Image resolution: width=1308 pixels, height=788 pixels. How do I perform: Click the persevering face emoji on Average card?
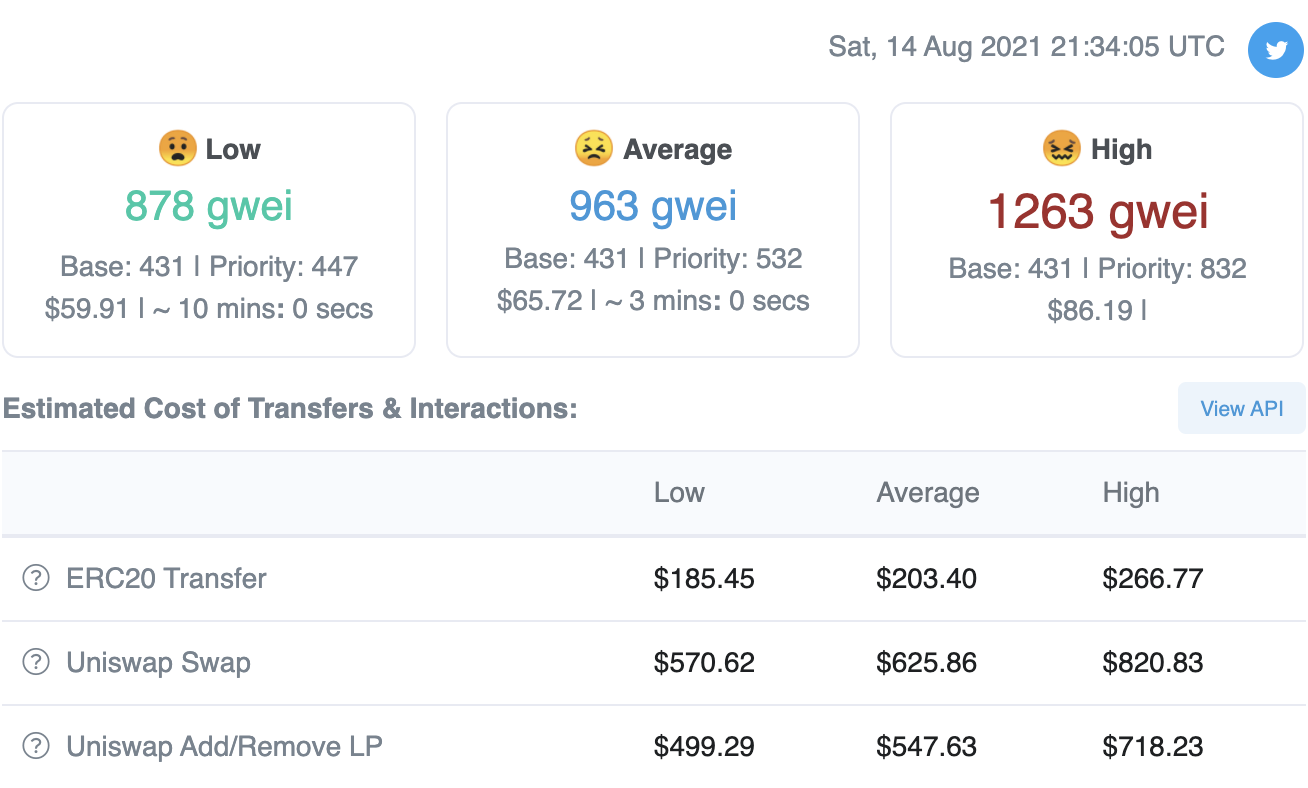593,149
